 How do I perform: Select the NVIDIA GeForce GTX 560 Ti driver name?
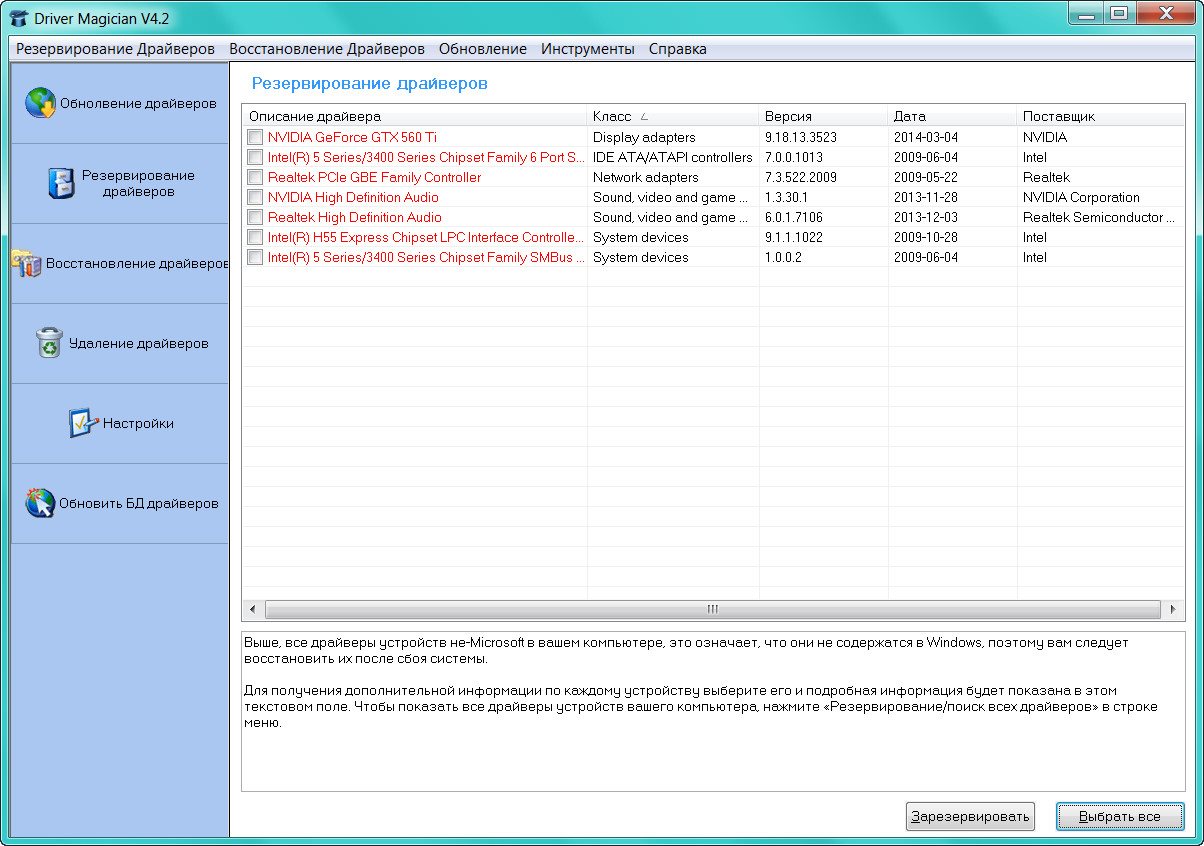click(352, 137)
